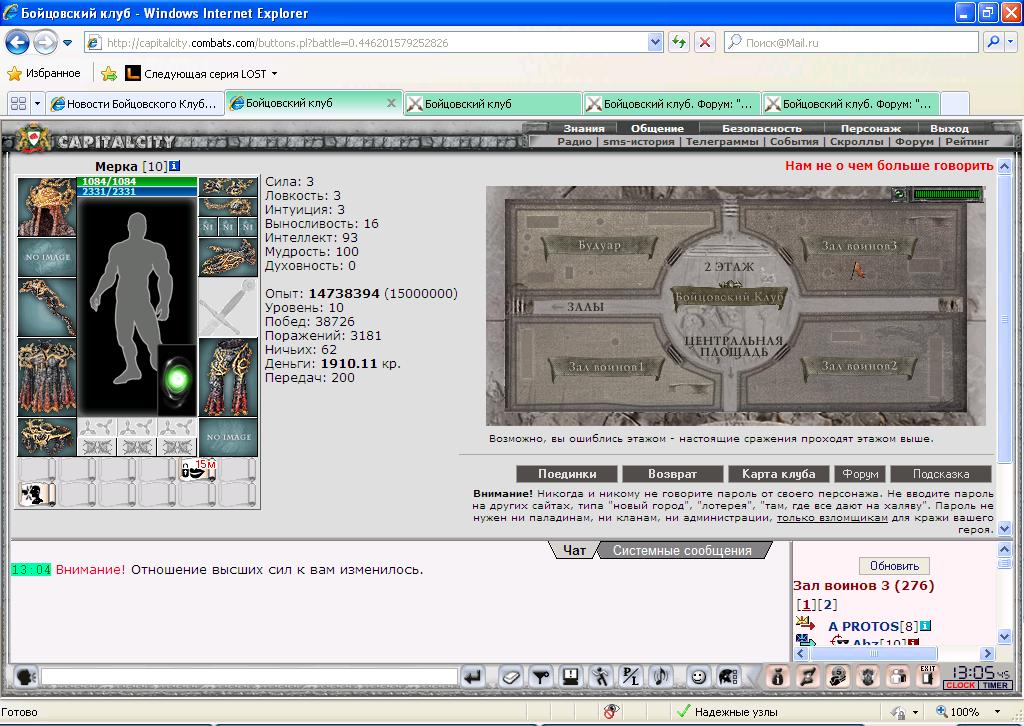Open the Знания menu
The image size is (1024, 726).
(x=584, y=129)
